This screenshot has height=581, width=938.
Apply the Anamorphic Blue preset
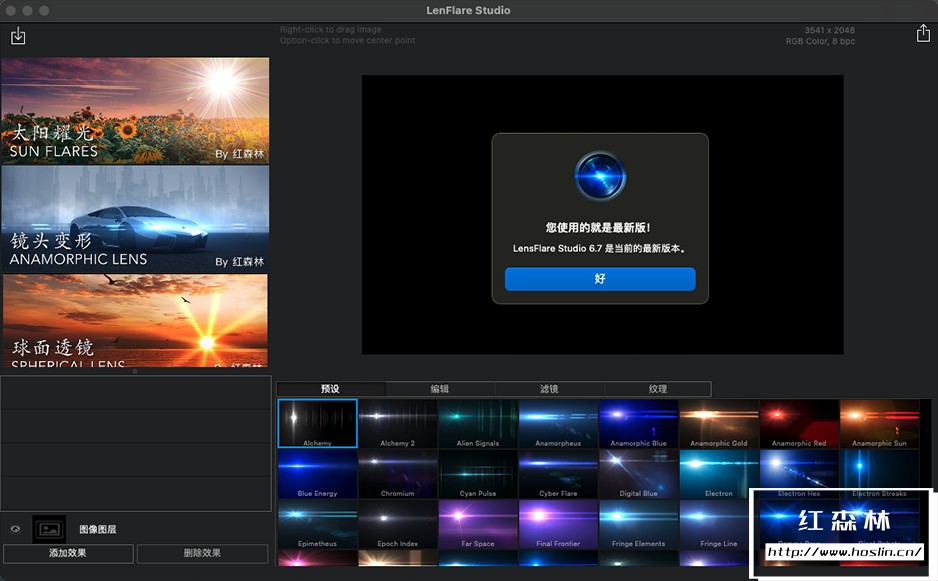(x=638, y=424)
